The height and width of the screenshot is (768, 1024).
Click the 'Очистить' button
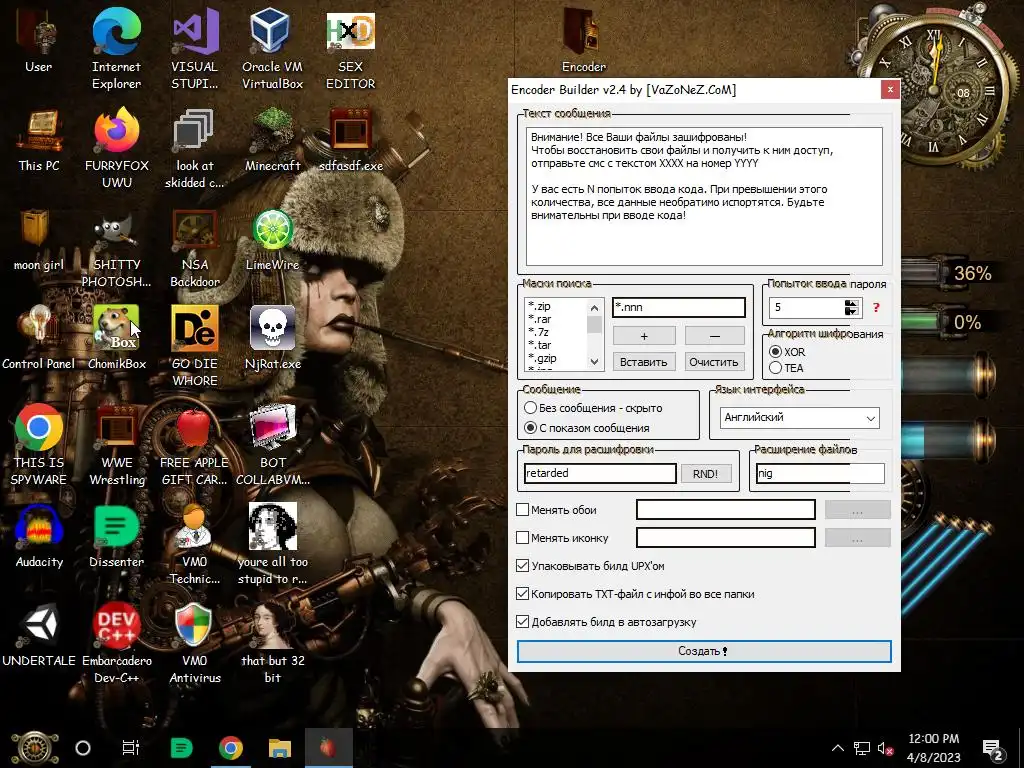coord(714,362)
